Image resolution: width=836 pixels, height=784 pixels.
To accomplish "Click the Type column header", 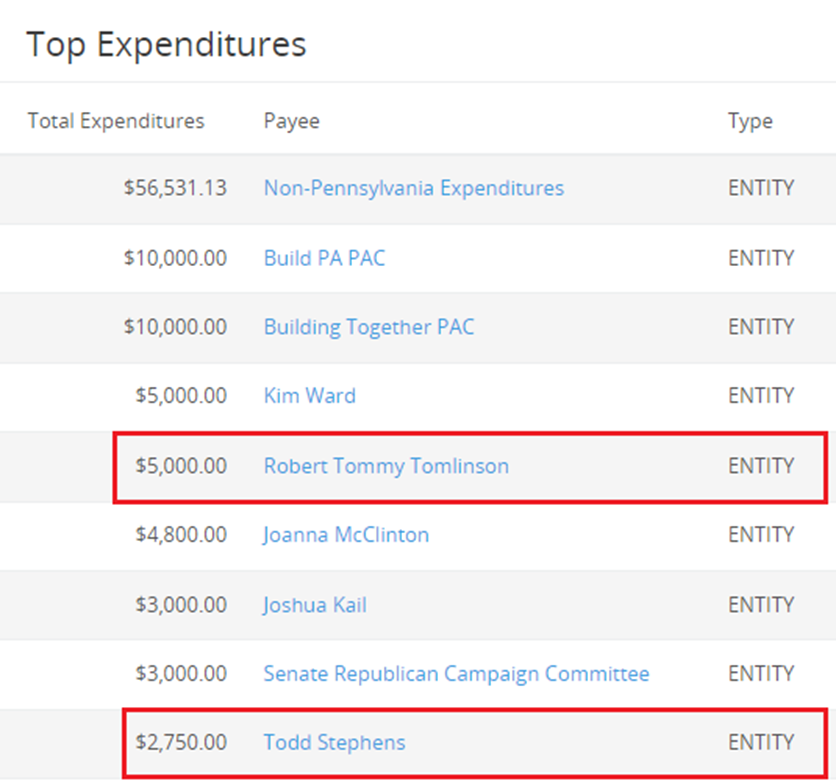I will pos(750,121).
